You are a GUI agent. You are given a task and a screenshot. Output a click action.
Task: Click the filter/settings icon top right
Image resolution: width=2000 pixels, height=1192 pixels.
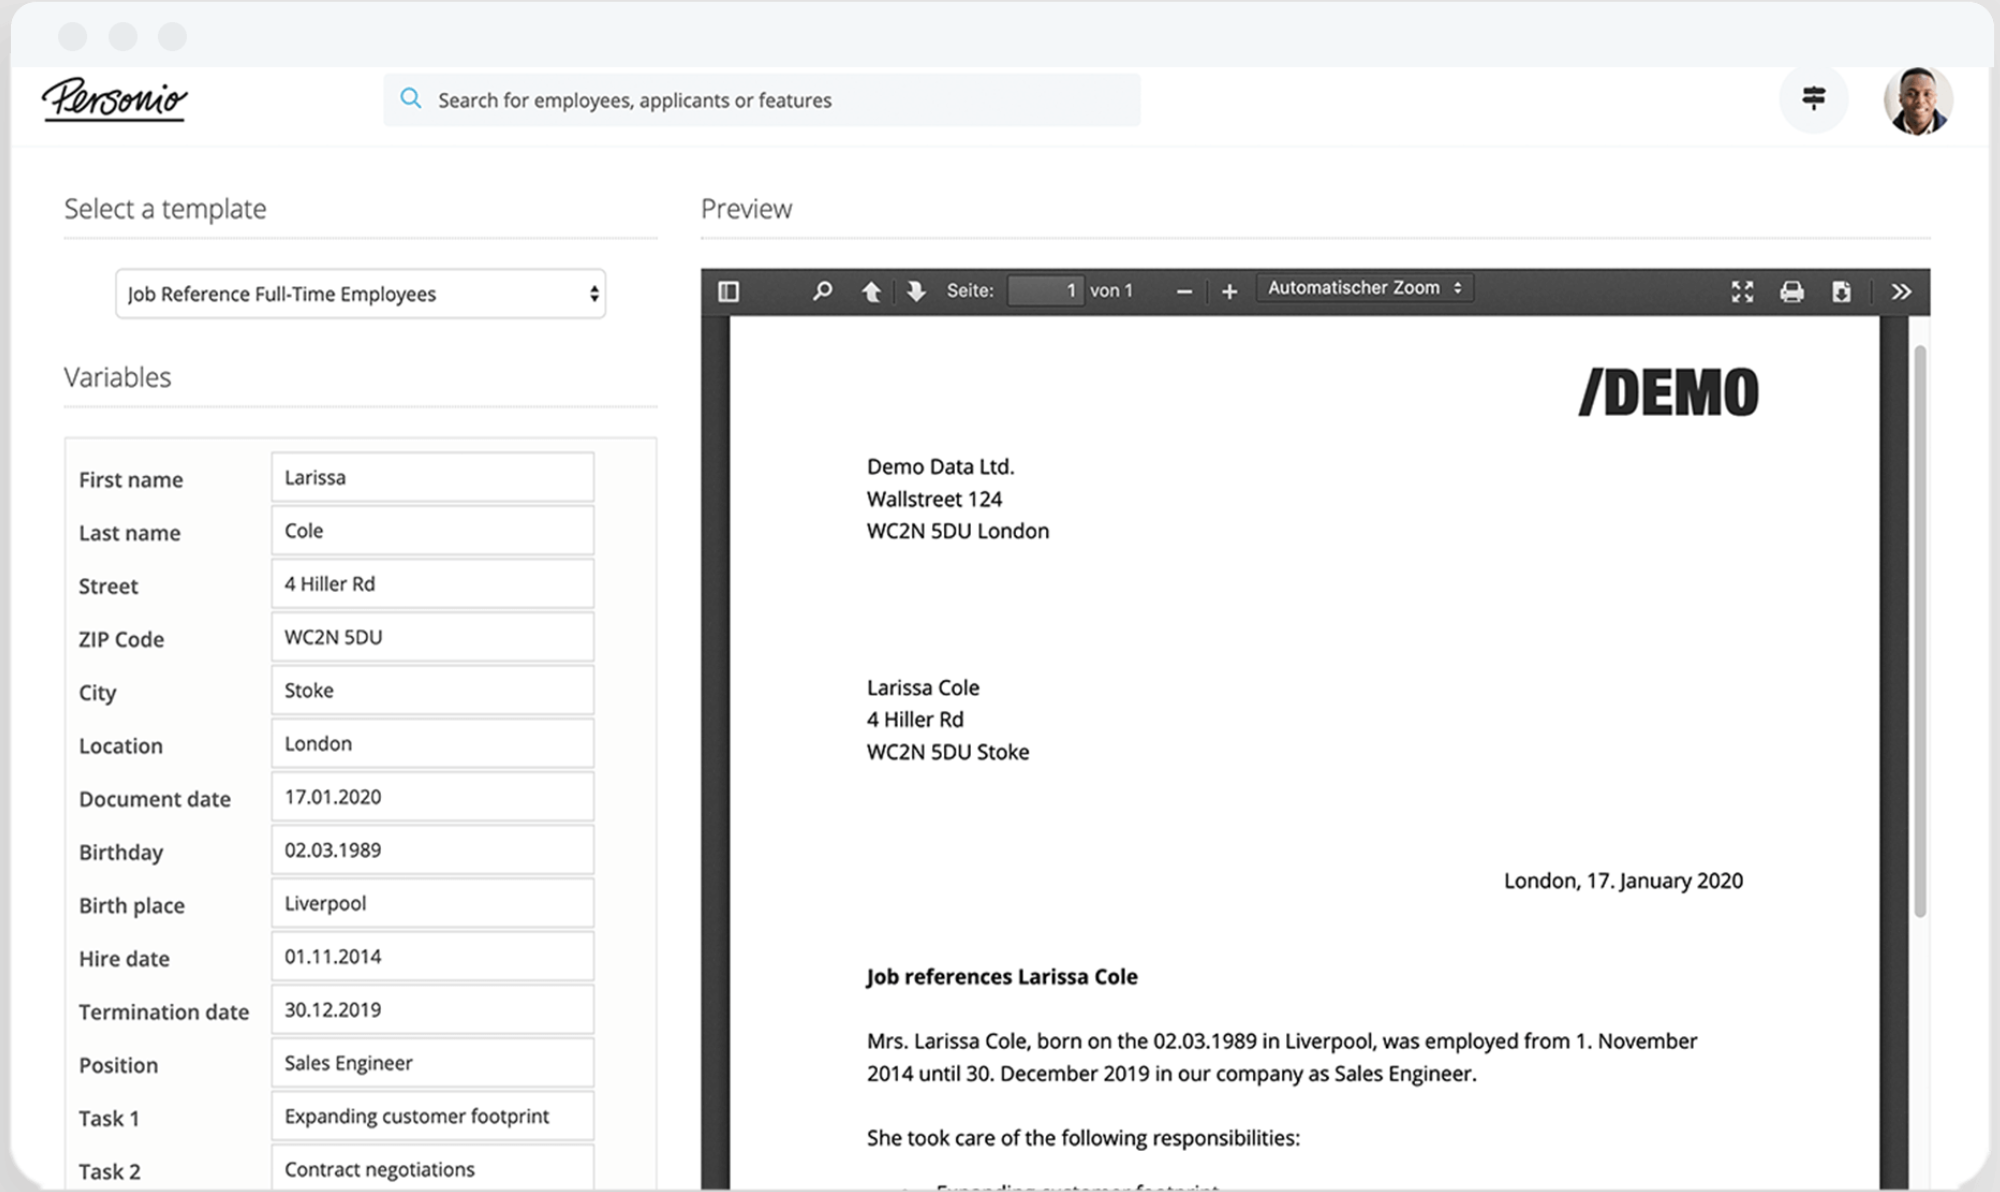coord(1813,98)
